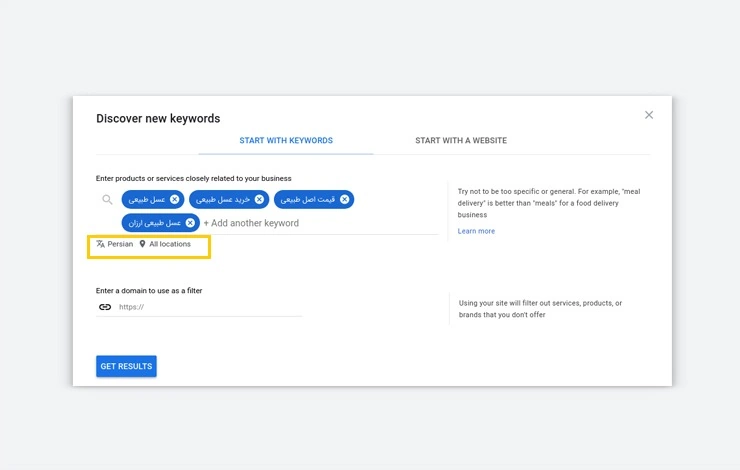Close the Discover new keywords dialog
740x470 pixels.
(x=649, y=115)
